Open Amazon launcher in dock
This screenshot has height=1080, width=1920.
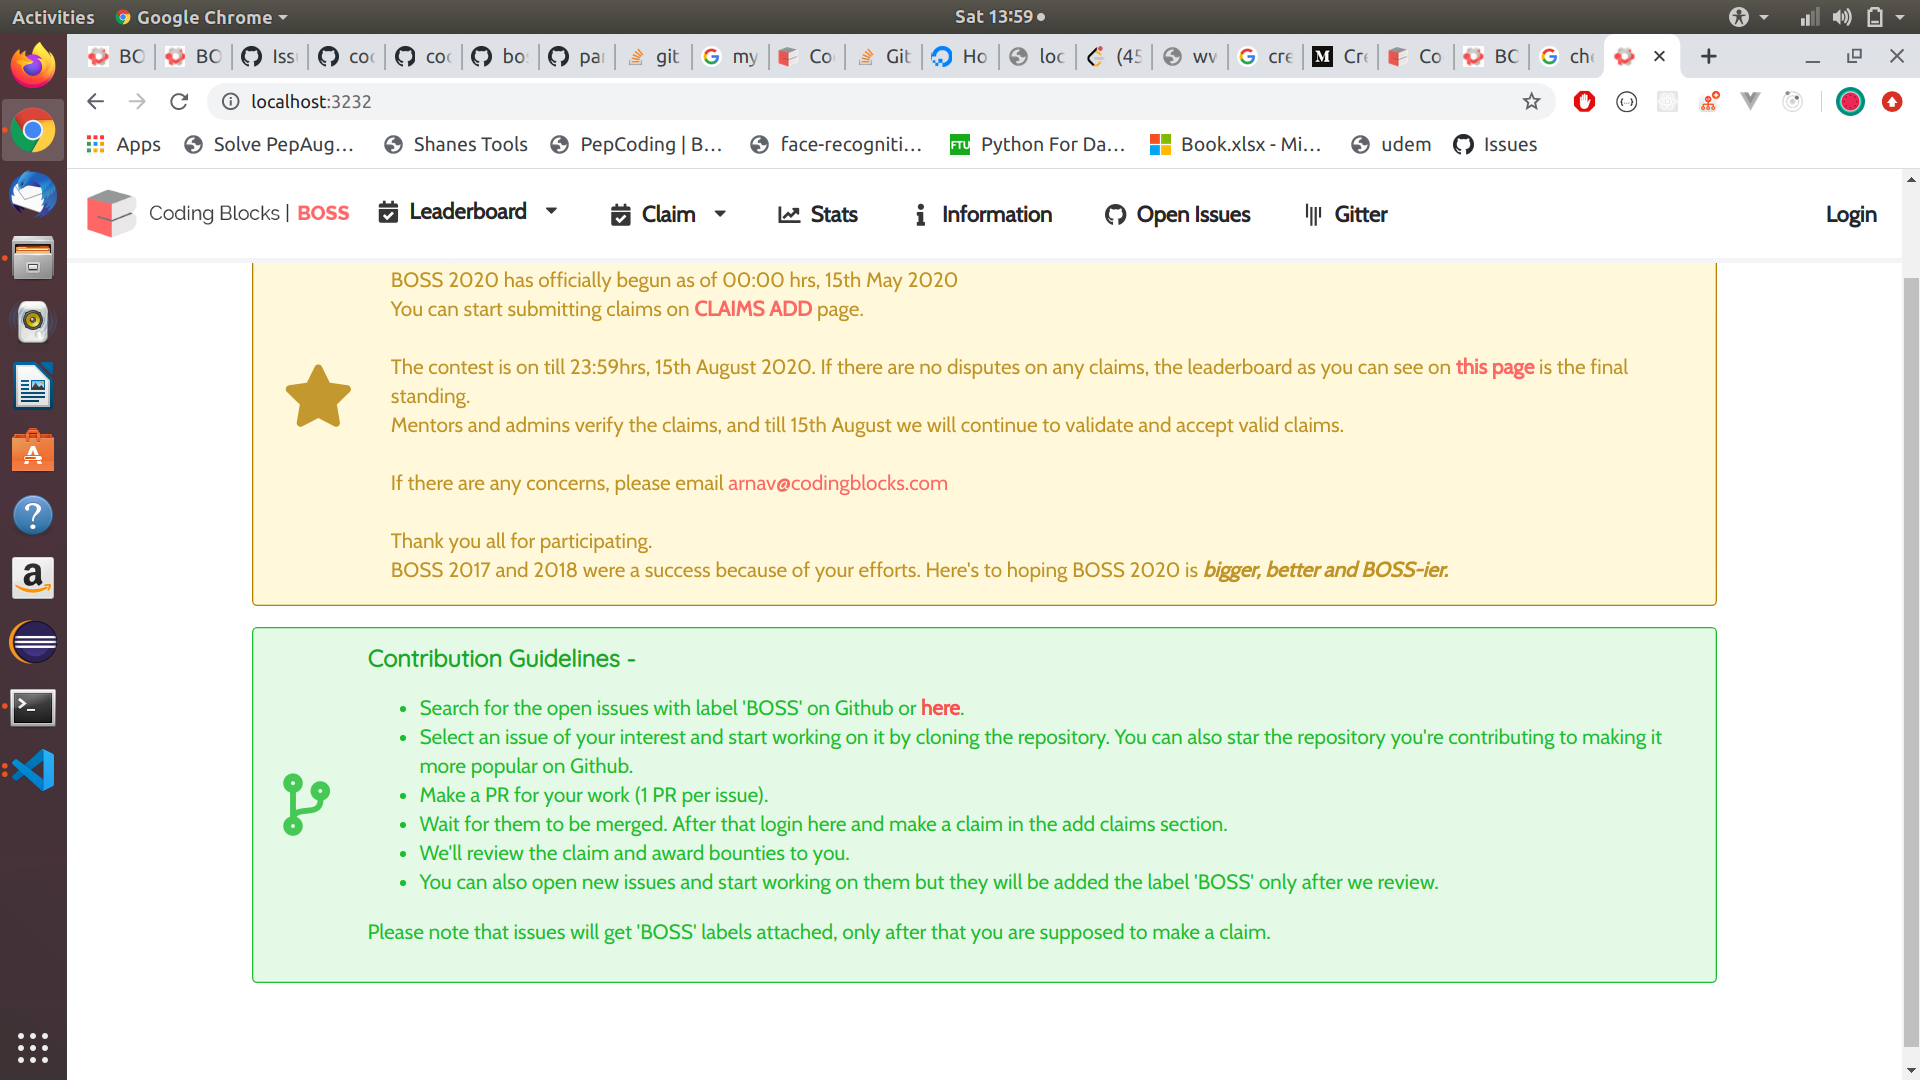pyautogui.click(x=33, y=578)
